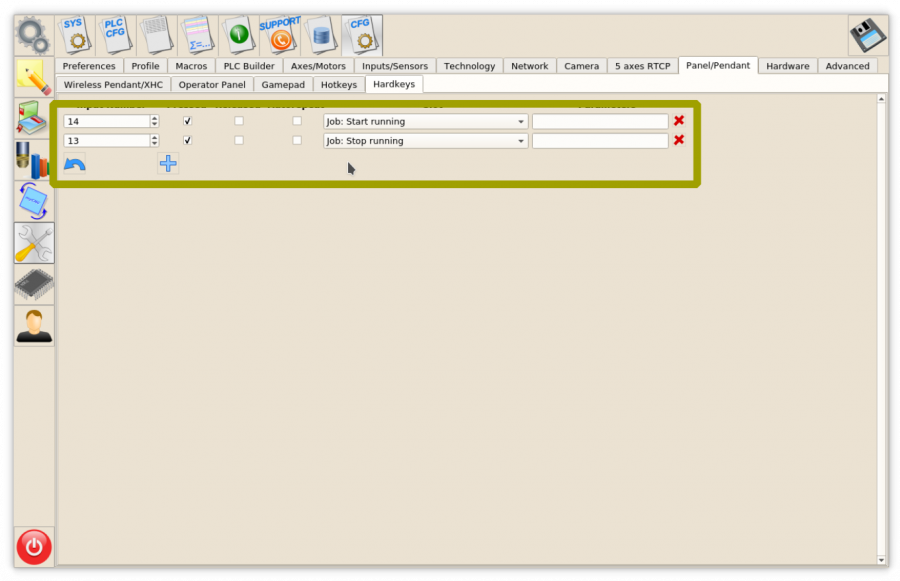This screenshot has height=581, width=900.
Task: Click the blue plus add hardkey icon
Action: pos(168,164)
